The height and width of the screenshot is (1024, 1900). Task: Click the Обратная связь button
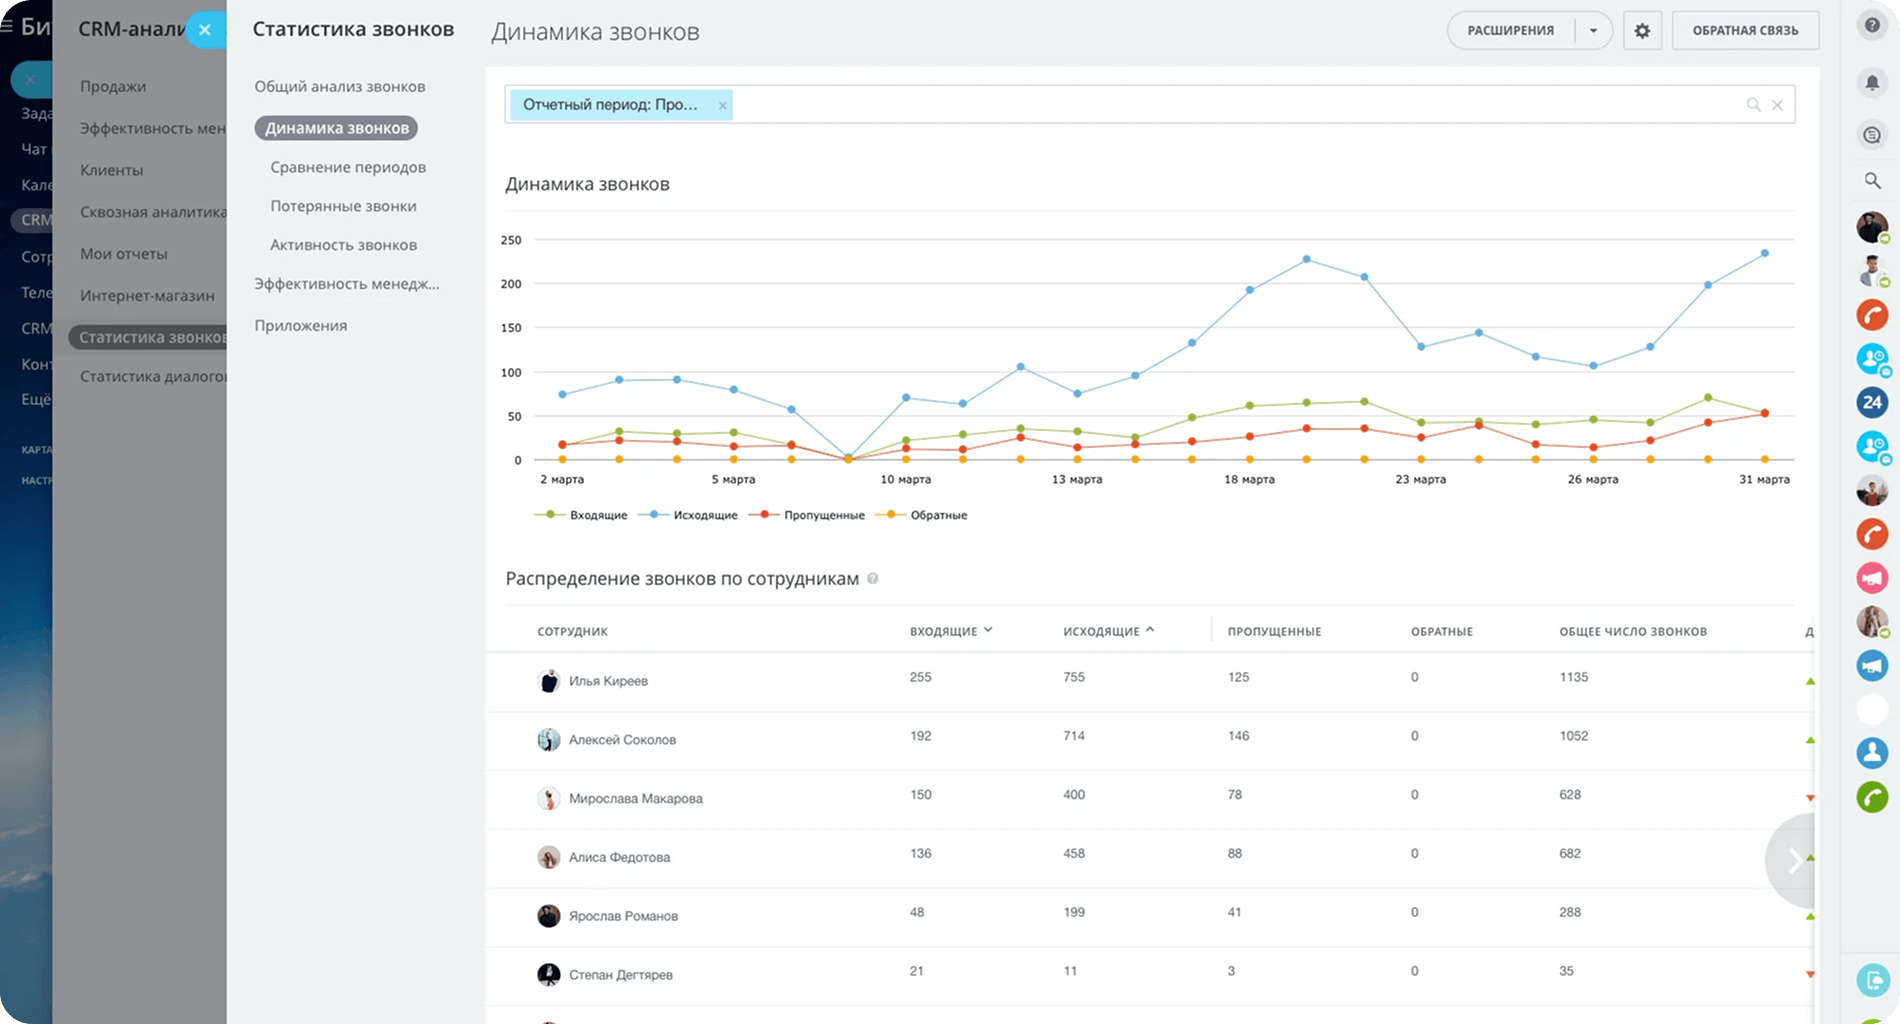click(1745, 31)
